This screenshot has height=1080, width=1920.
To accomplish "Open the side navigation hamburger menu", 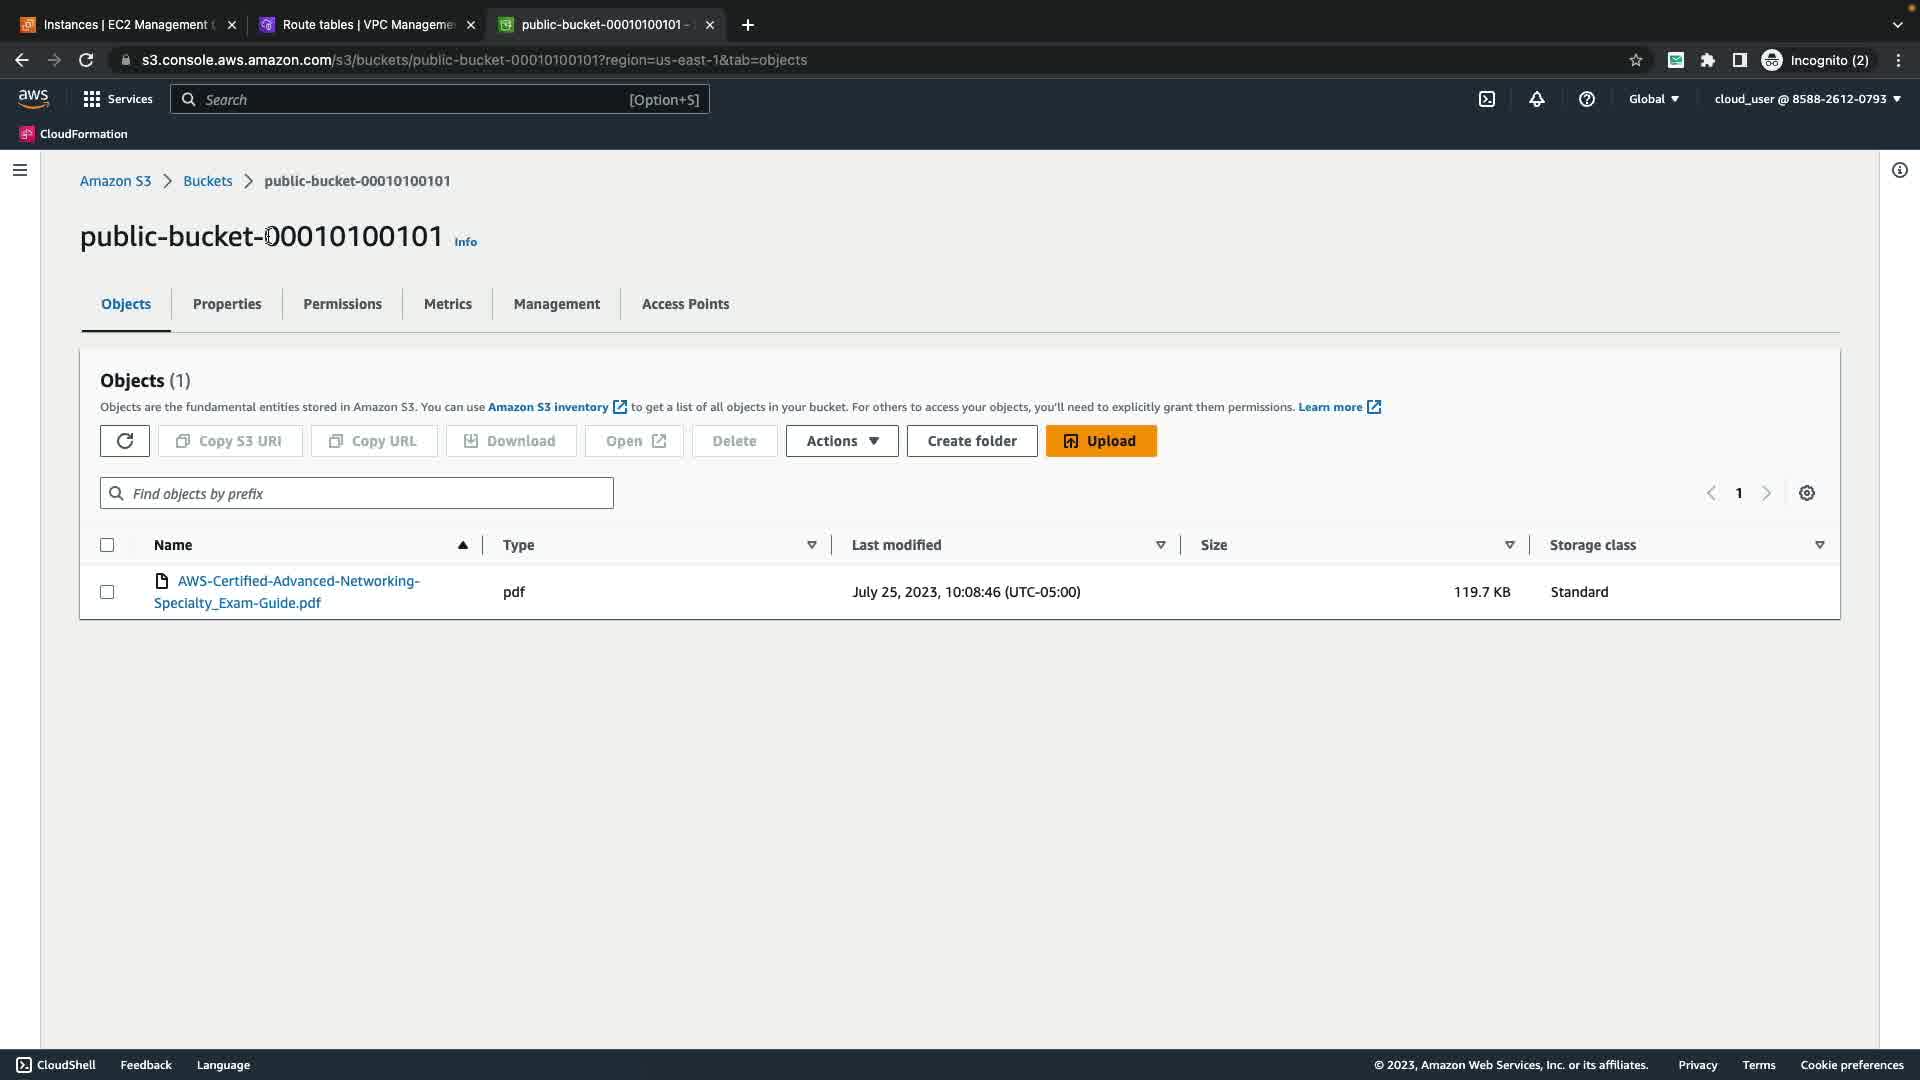I will (19, 170).
